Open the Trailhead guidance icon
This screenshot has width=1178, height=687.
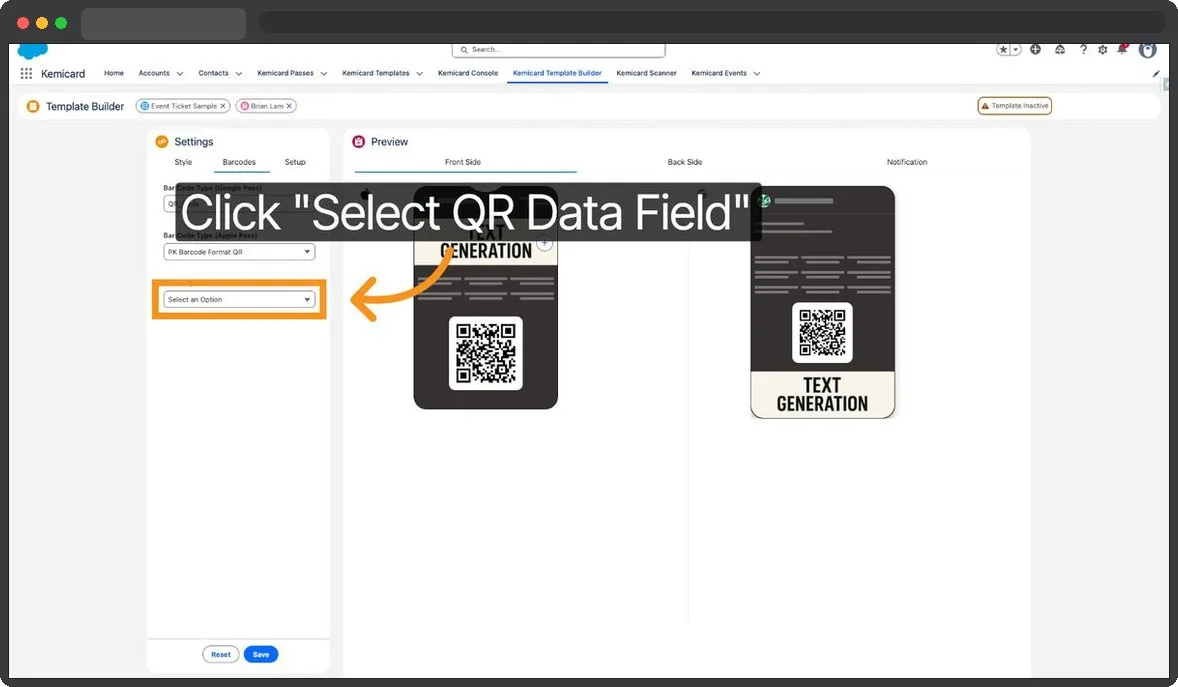[1059, 50]
